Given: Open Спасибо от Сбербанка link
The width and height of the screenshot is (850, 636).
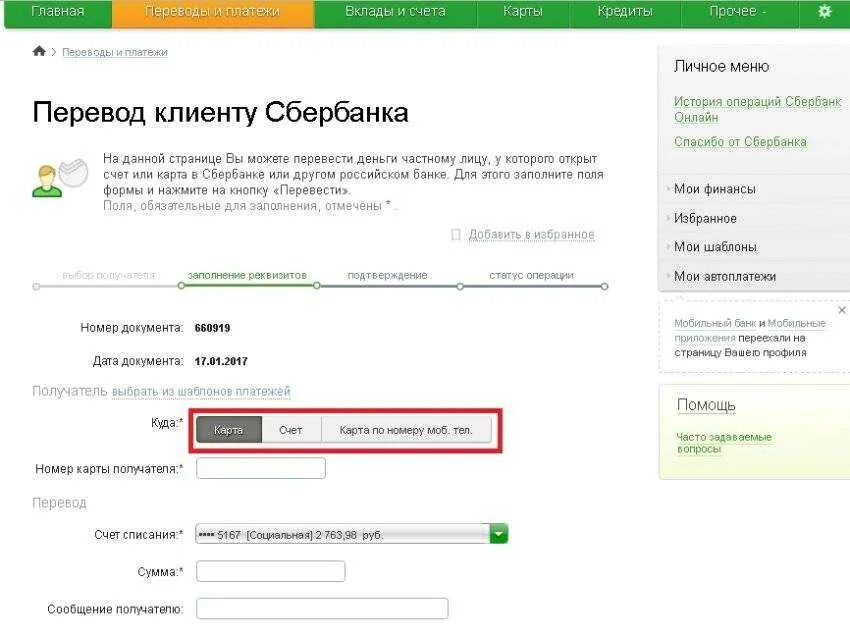Looking at the screenshot, I should tap(740, 142).
